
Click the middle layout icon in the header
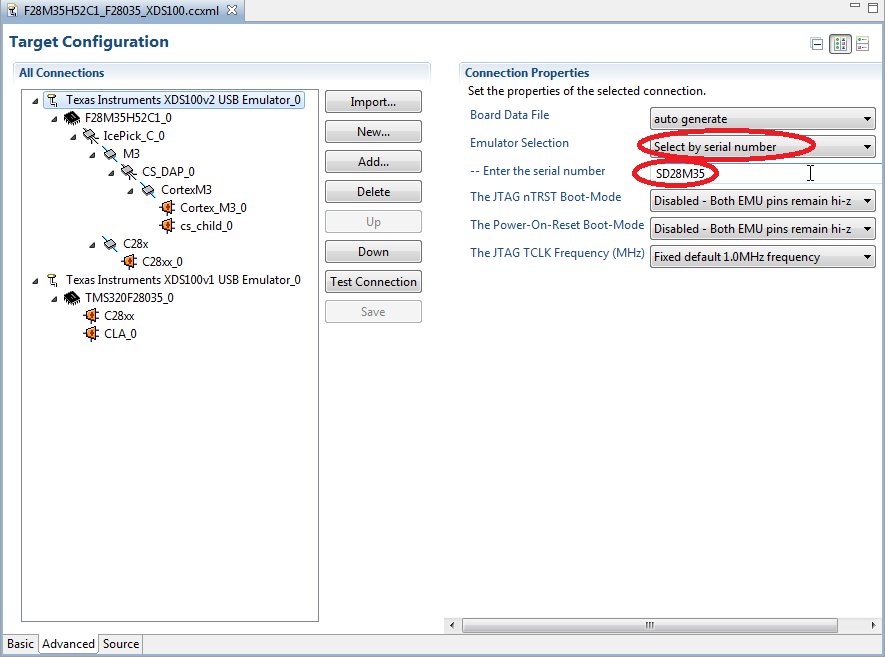(840, 44)
